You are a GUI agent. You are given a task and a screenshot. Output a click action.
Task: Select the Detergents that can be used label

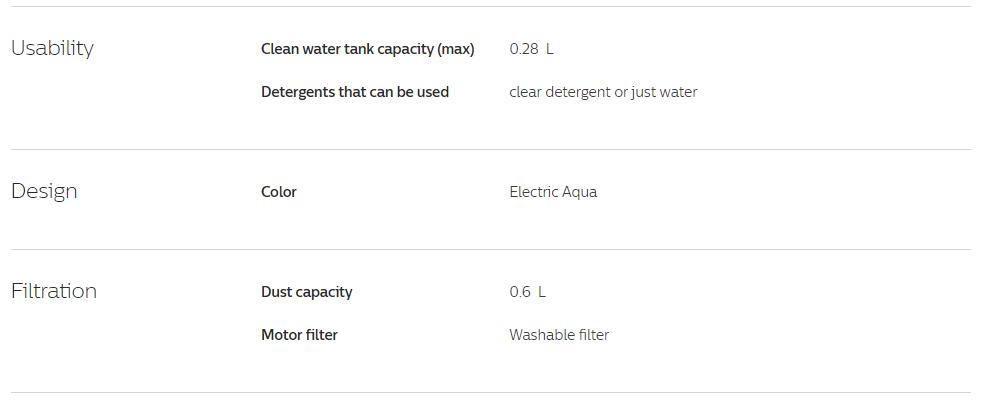point(355,92)
